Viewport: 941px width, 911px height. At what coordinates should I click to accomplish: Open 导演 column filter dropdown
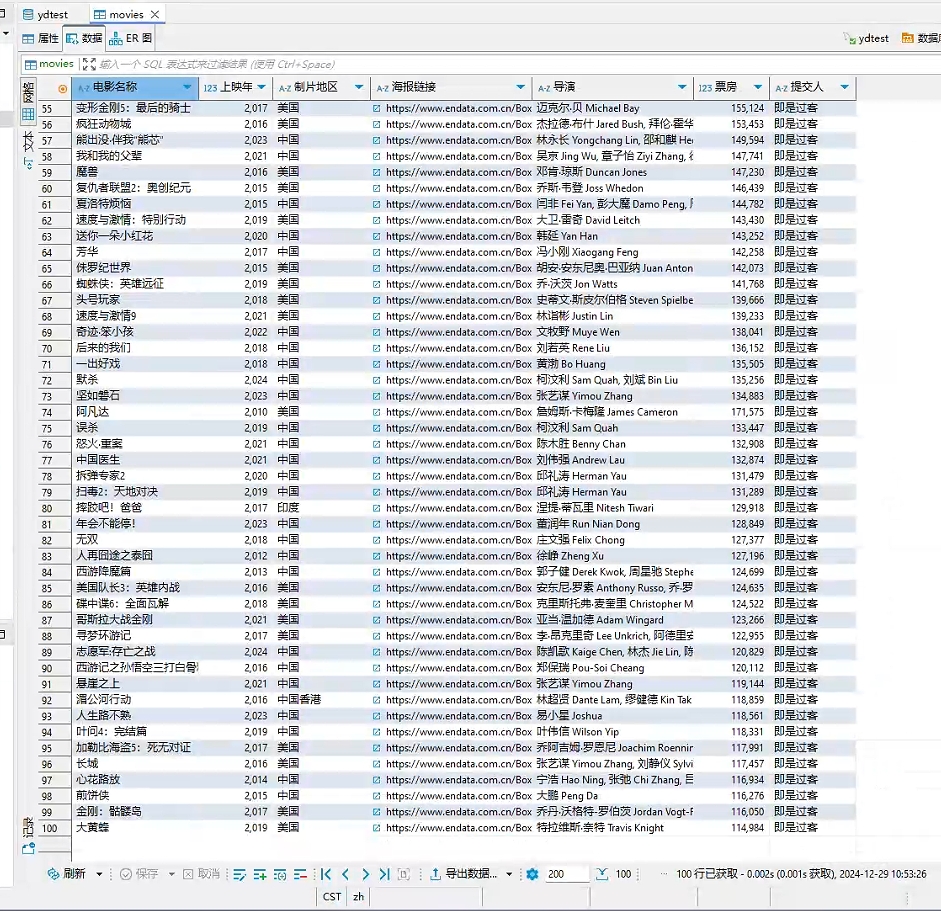(x=682, y=88)
